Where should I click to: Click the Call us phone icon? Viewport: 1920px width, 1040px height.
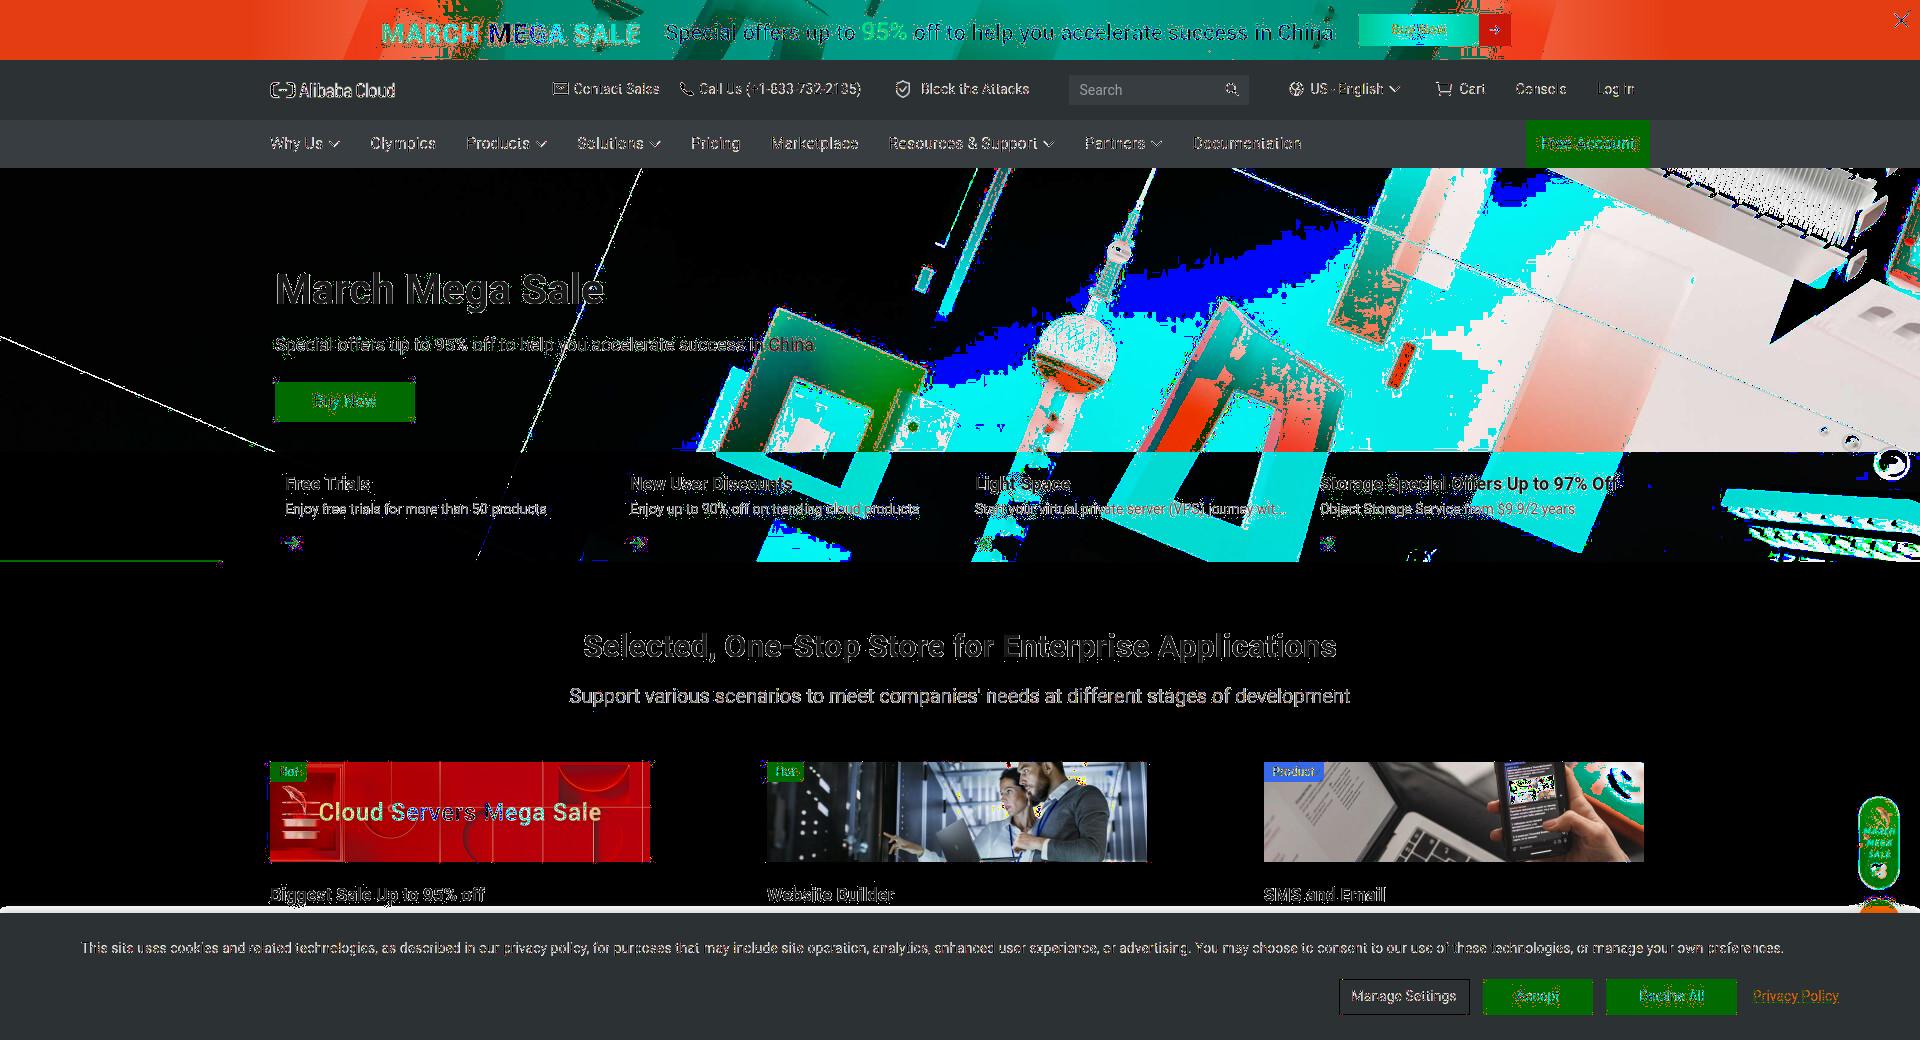pyautogui.click(x=686, y=89)
